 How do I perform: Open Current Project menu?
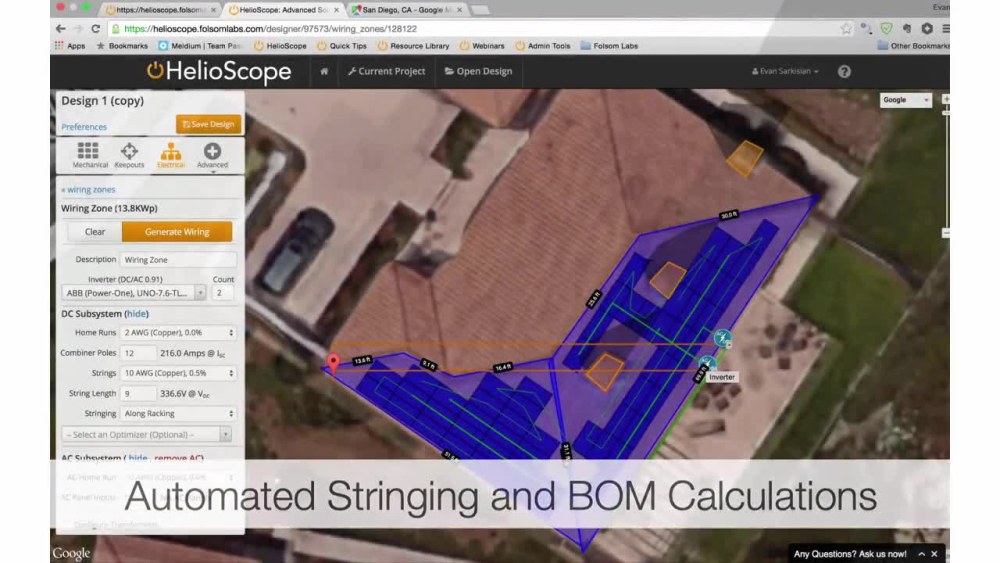tap(386, 71)
